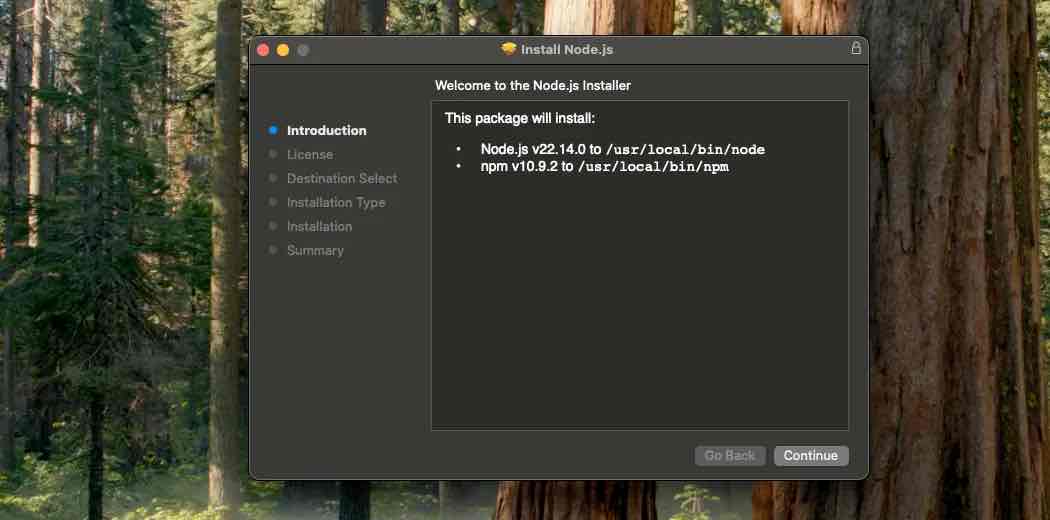1050x520 pixels.
Task: Click the bullet beside the Summary step
Action: click(x=273, y=250)
